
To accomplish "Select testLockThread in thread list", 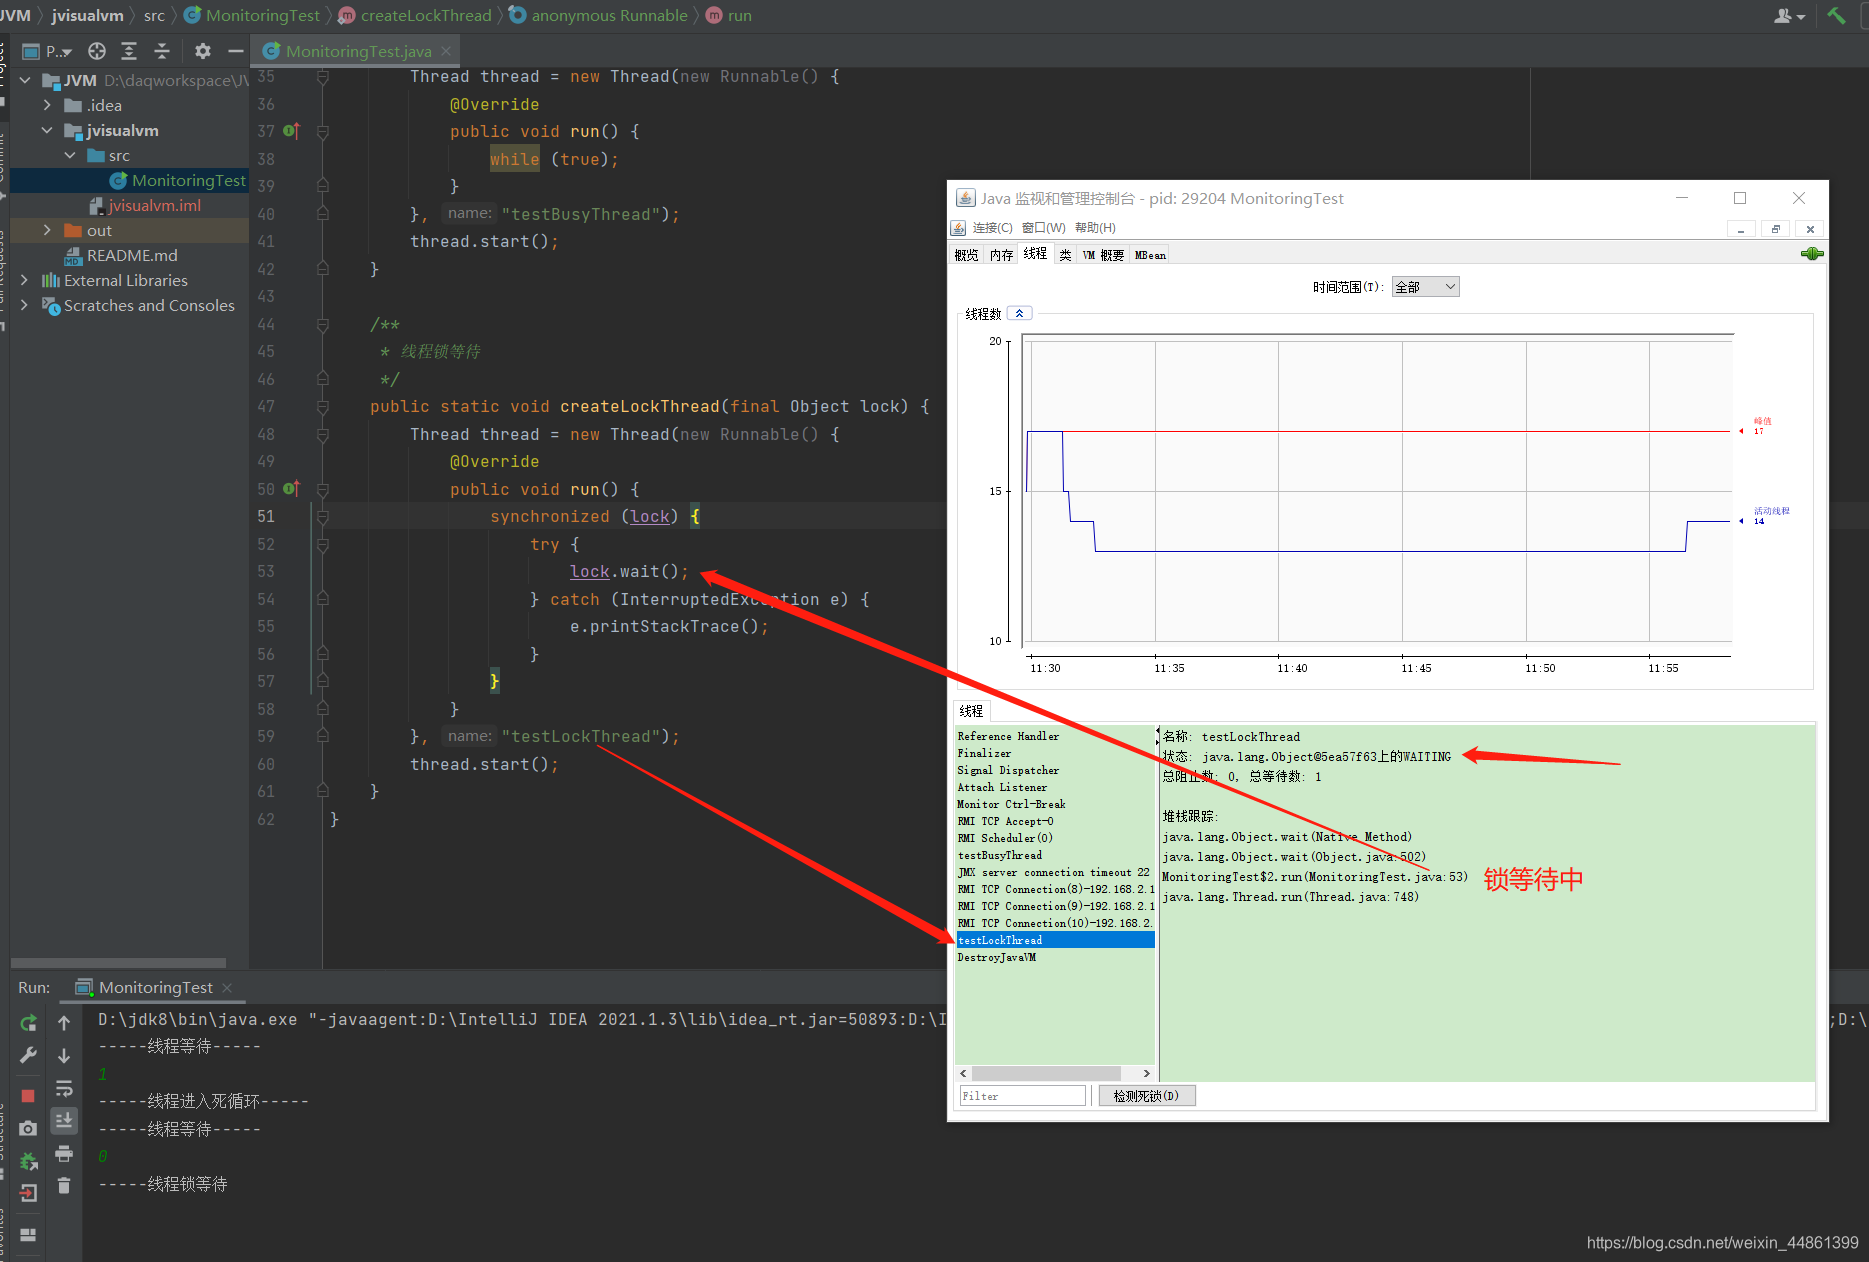I will [x=1055, y=940].
